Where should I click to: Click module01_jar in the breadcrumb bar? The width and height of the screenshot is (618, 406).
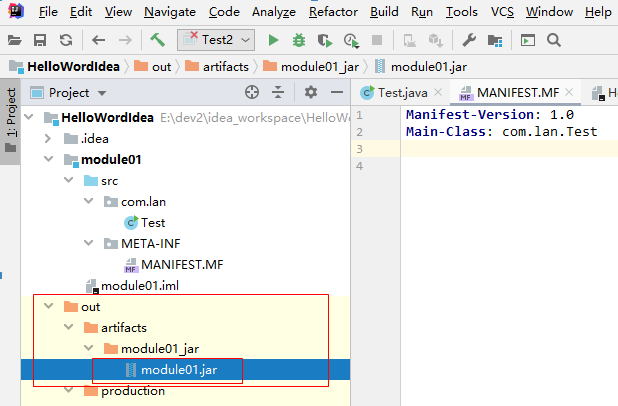tap(311, 67)
